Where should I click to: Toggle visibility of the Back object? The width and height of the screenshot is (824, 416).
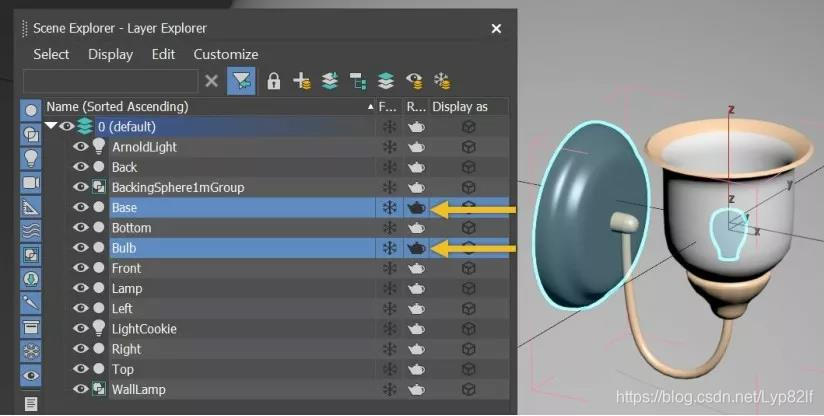(x=80, y=167)
